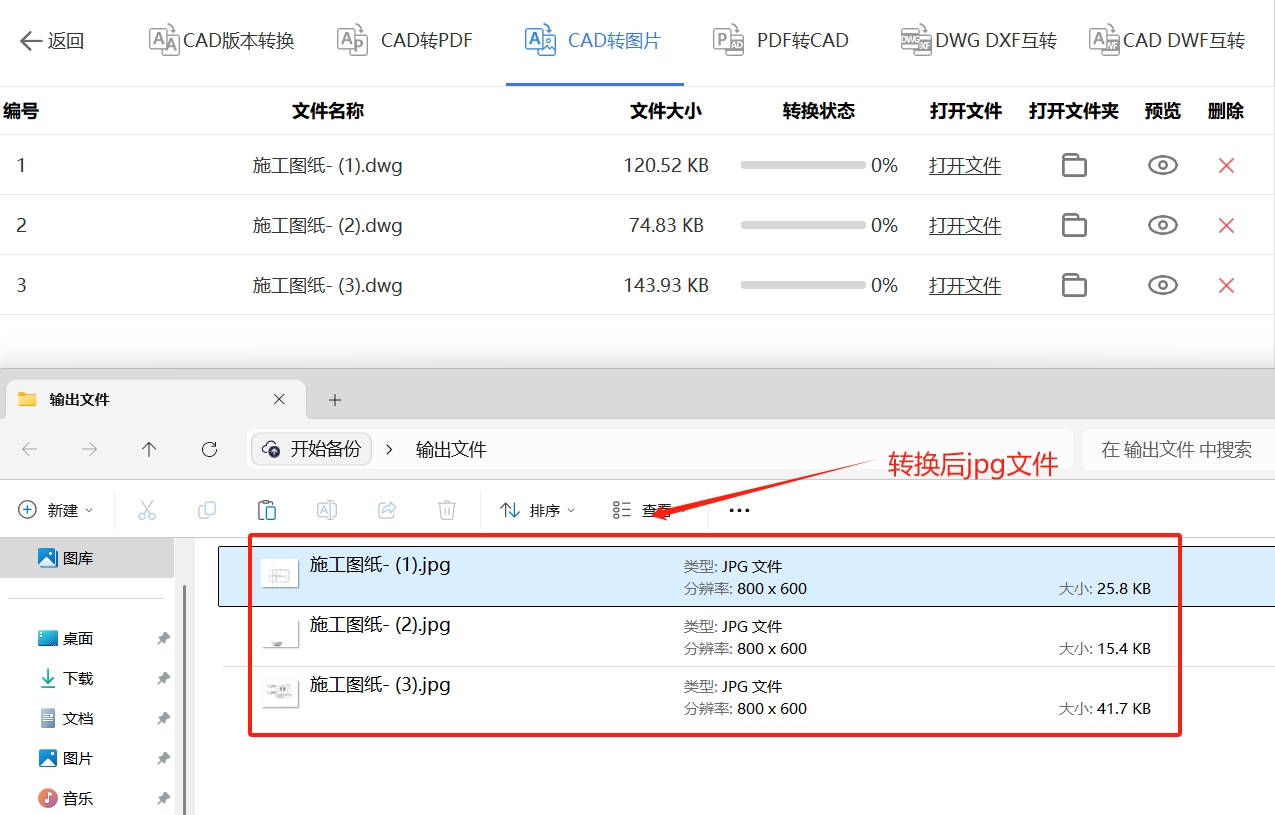Select the 施工图纸- (3).jpg thumbnail

tap(280, 695)
